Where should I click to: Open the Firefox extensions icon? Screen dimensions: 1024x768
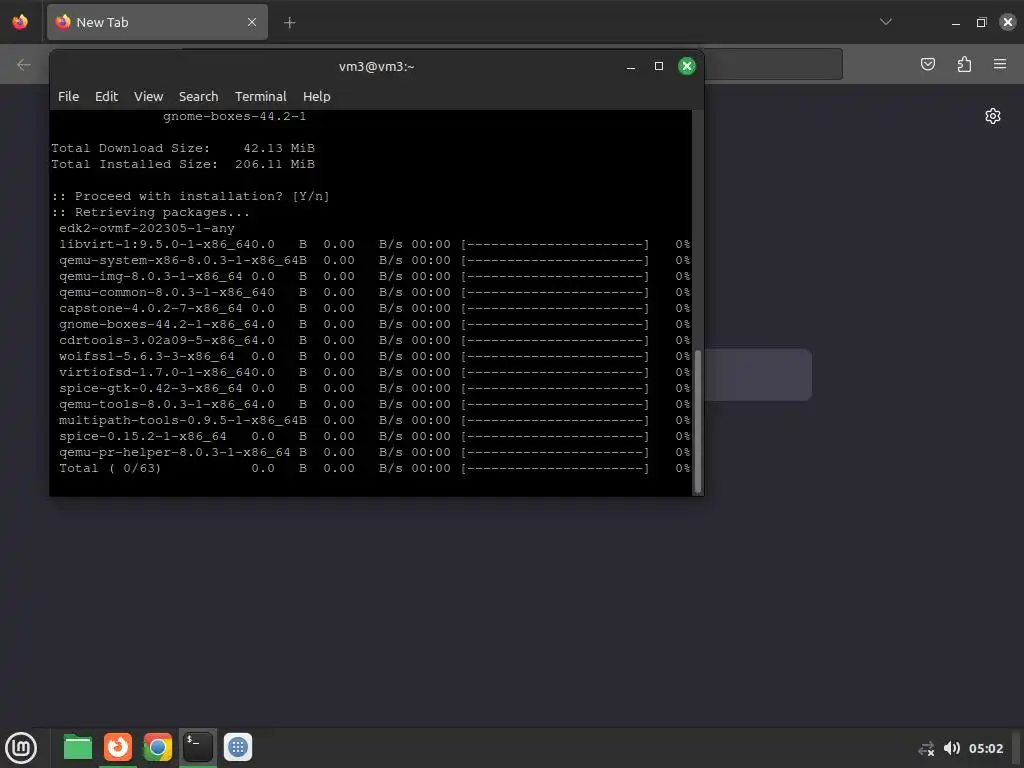pyautogui.click(x=964, y=64)
